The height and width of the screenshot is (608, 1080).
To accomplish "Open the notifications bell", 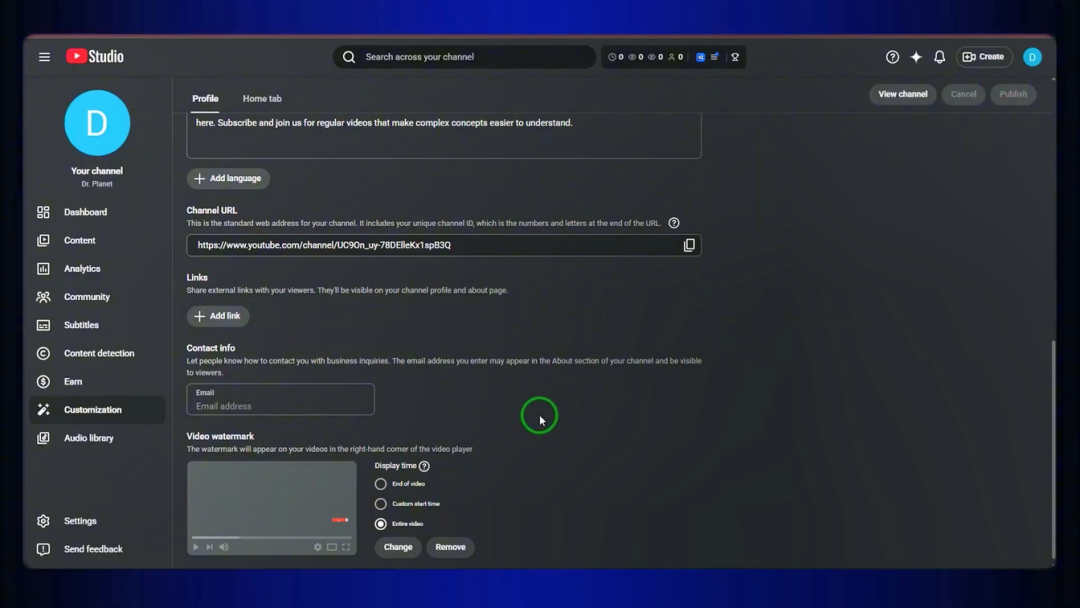I will 939,57.
